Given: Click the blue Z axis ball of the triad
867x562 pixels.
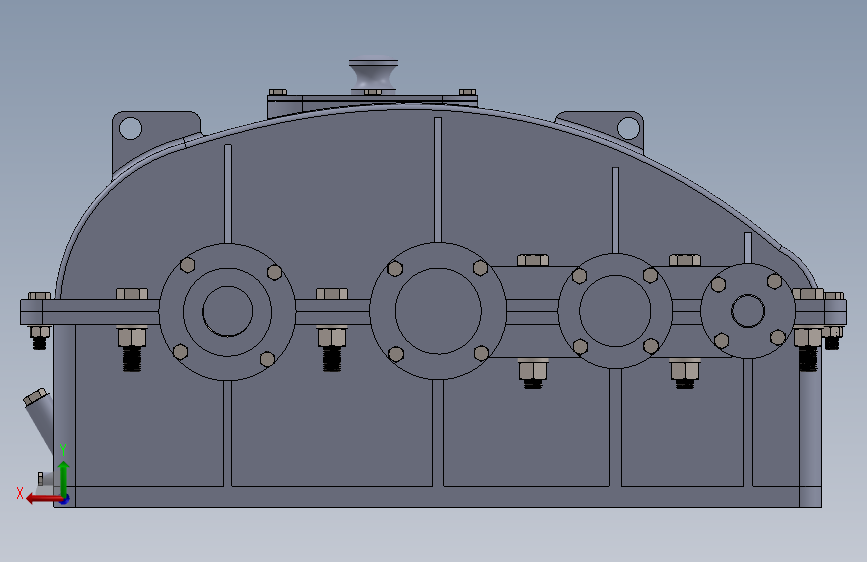Looking at the screenshot, I should (65, 499).
